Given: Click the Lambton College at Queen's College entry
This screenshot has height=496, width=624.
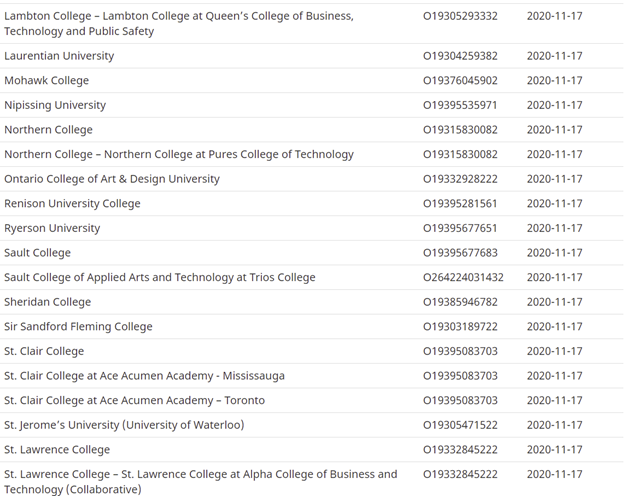Looking at the screenshot, I should click(x=178, y=23).
